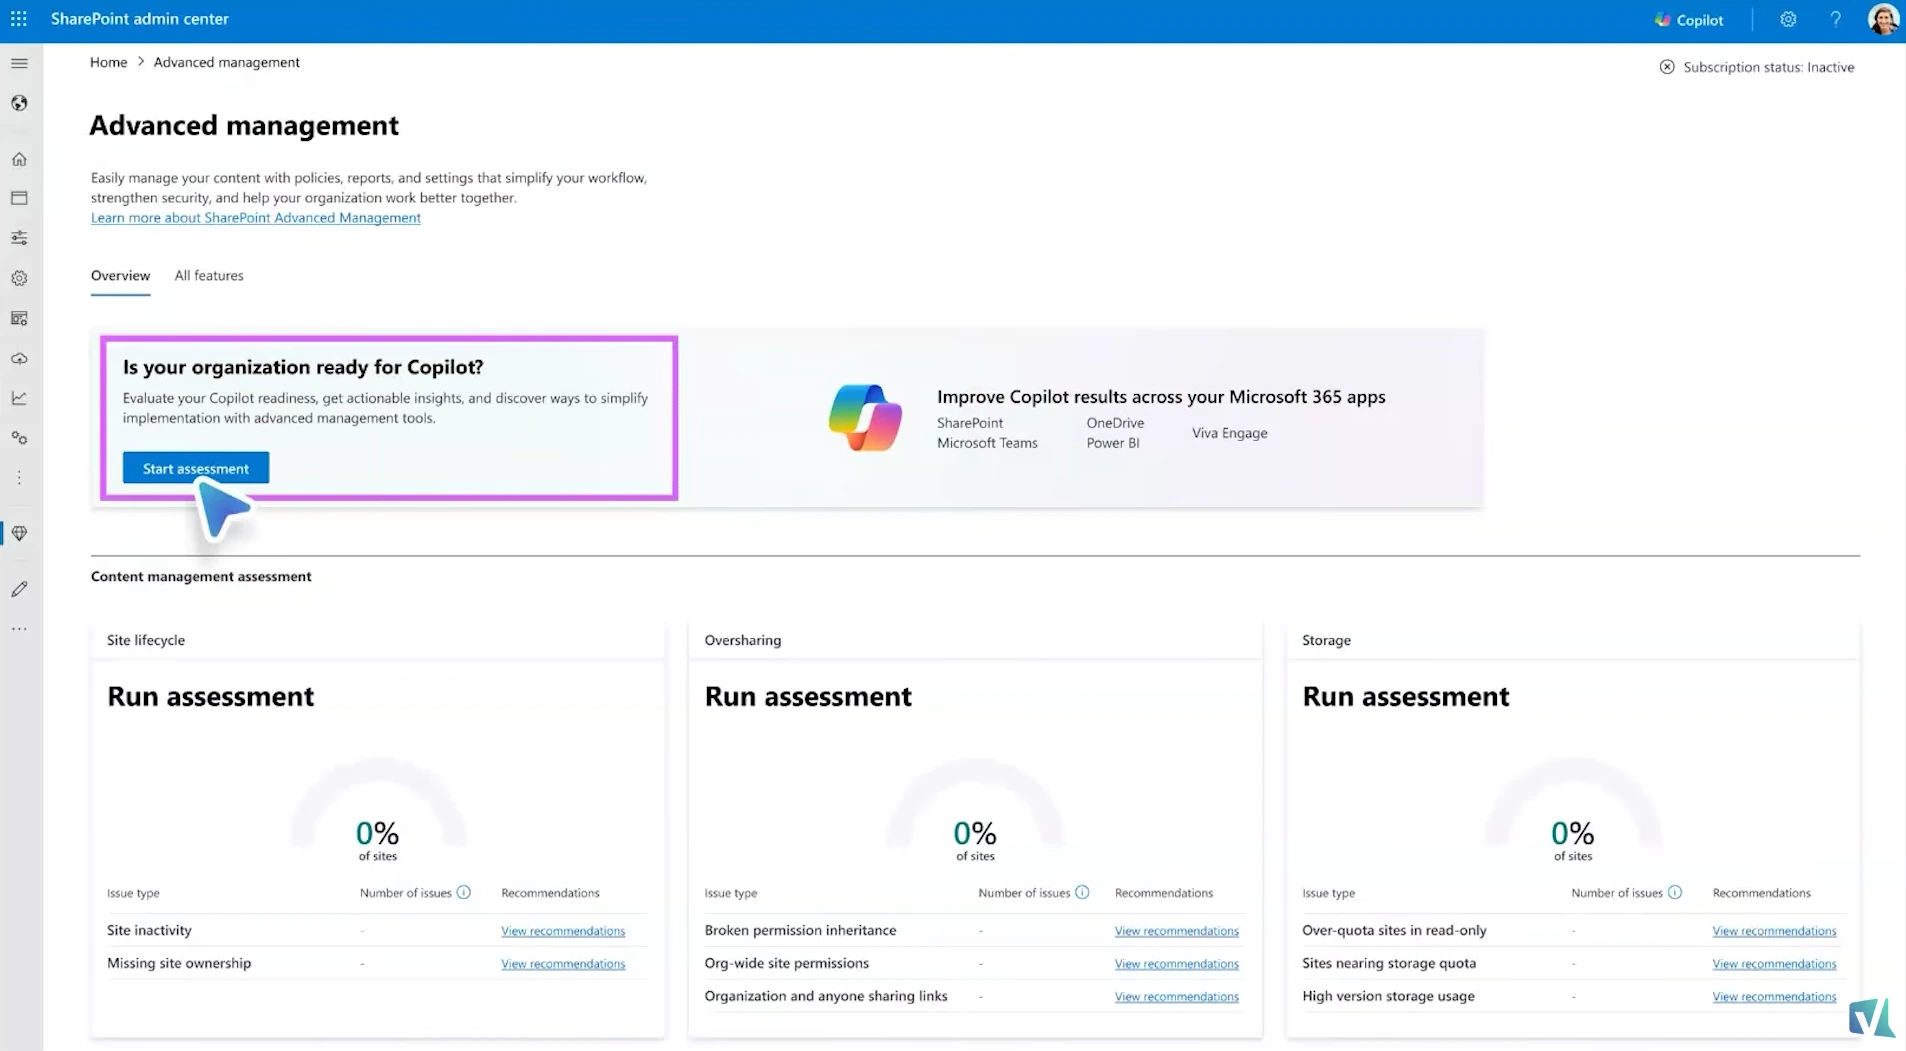View recommendations for Sites nearing storage quota
The height and width of the screenshot is (1051, 1906).
pyautogui.click(x=1774, y=964)
